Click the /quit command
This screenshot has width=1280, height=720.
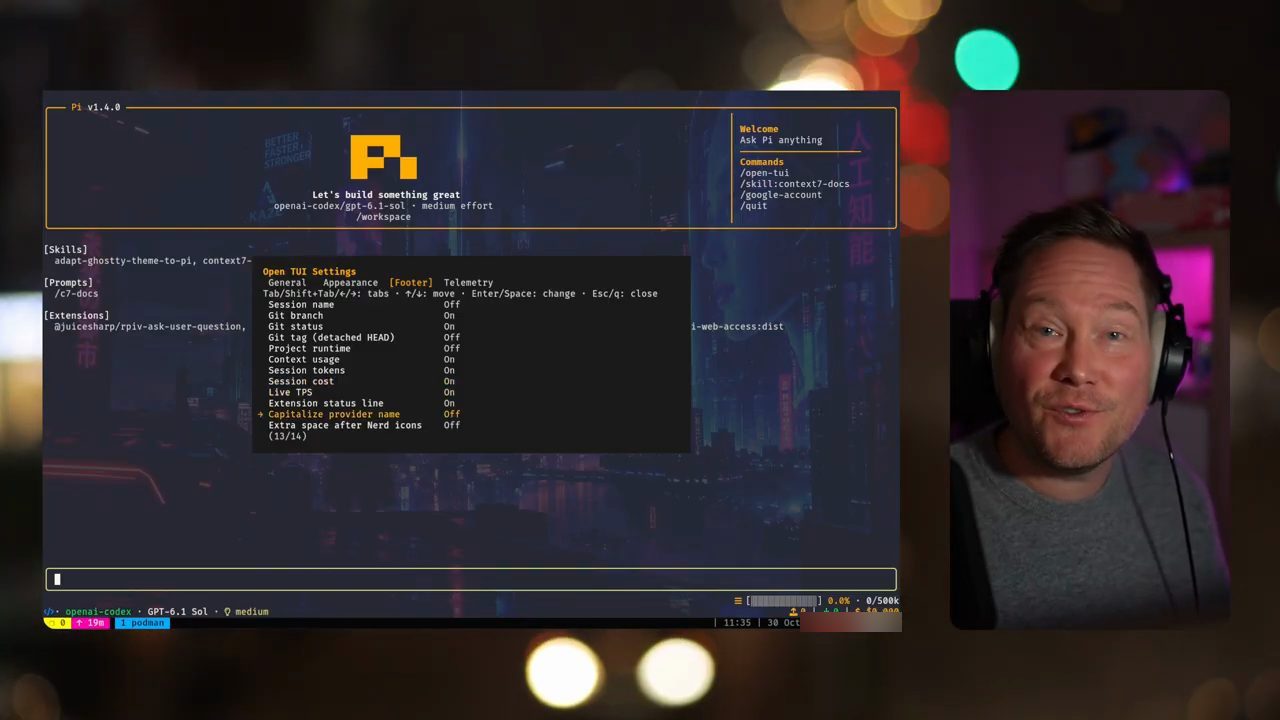(753, 206)
